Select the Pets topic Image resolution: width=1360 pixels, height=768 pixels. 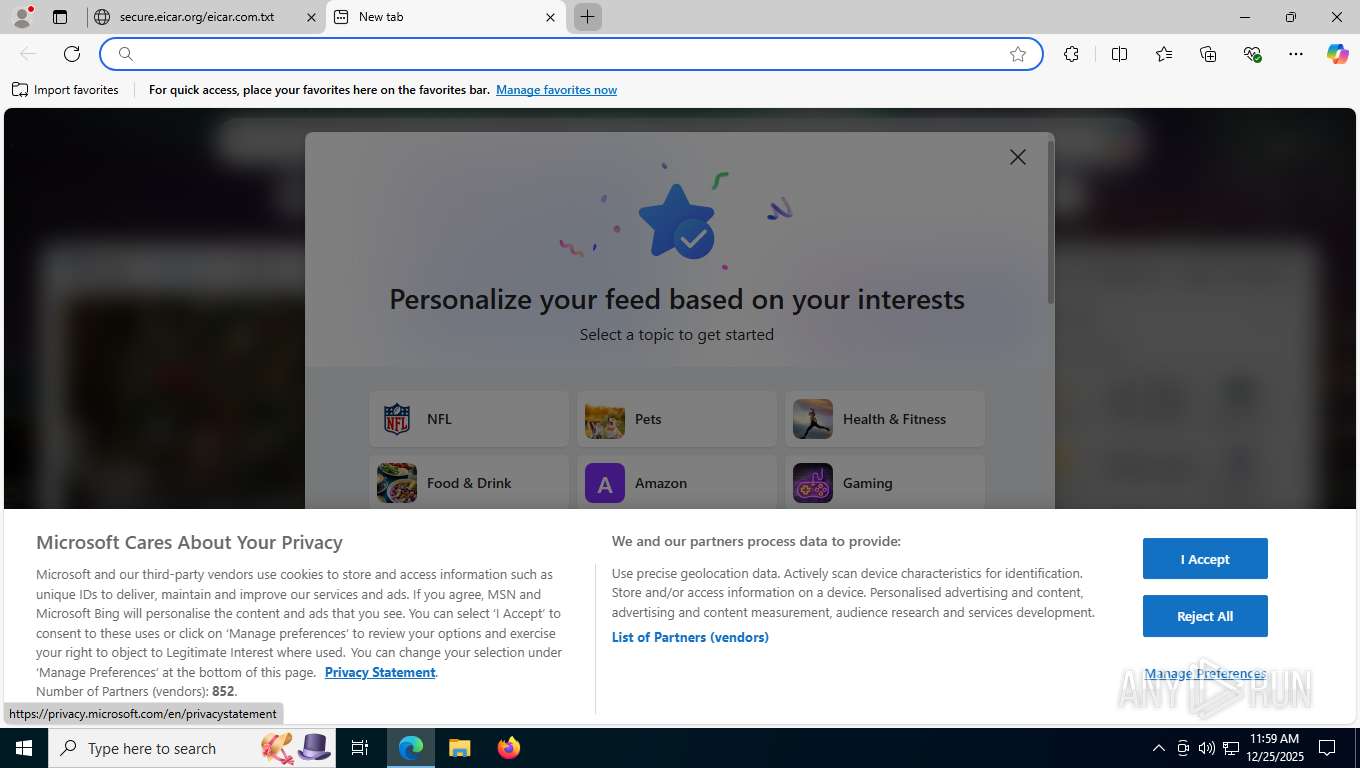click(x=677, y=419)
